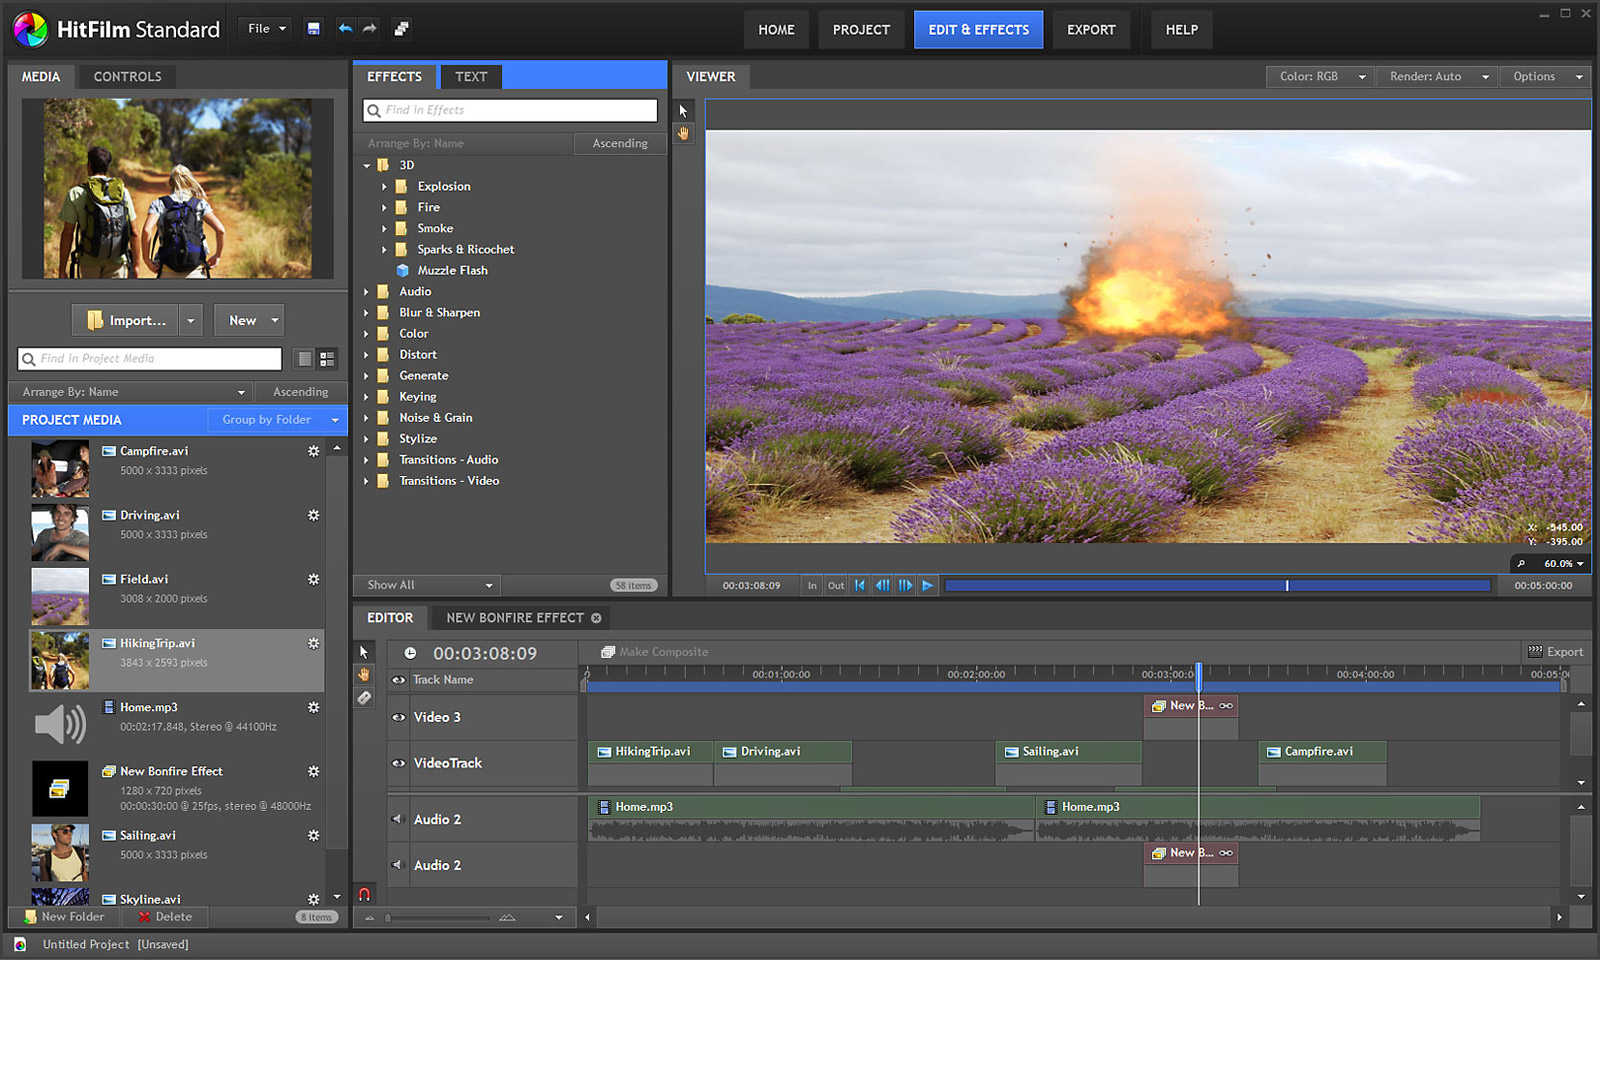Click the Undo arrow icon
This screenshot has width=1600, height=1074.
pyautogui.click(x=345, y=29)
